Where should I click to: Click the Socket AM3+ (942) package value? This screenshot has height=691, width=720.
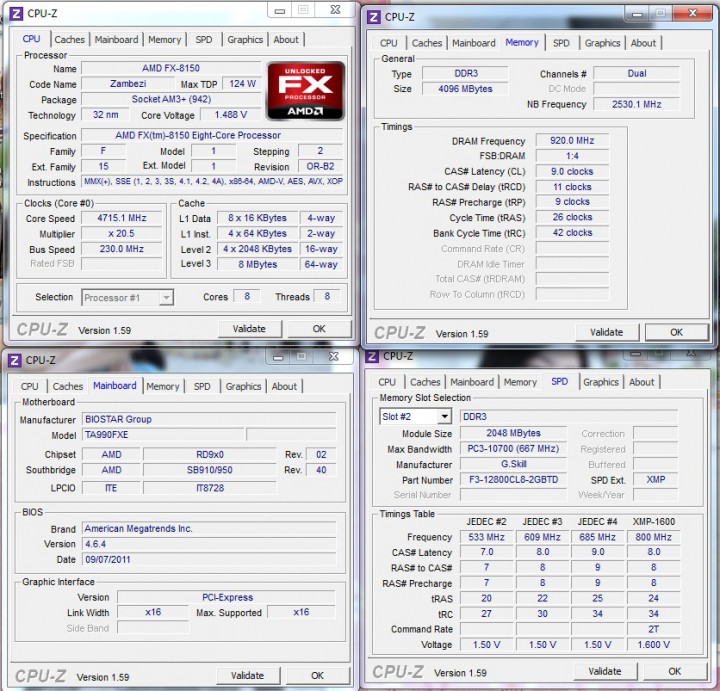coord(171,99)
